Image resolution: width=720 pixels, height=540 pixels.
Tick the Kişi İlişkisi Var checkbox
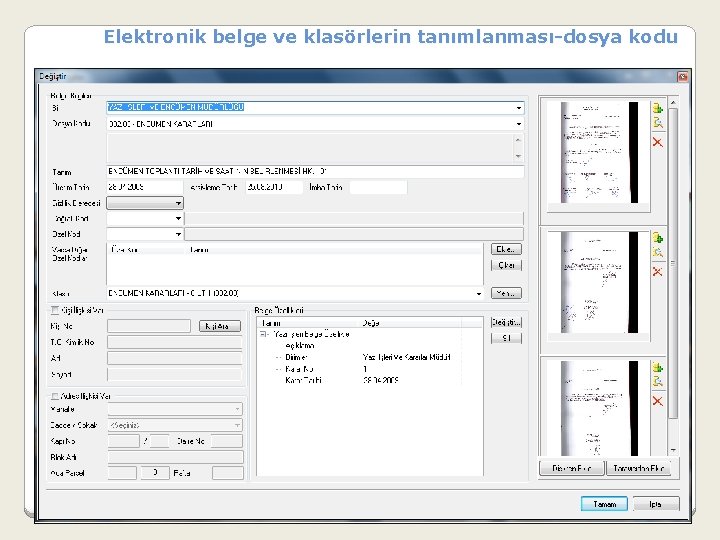[x=55, y=310]
